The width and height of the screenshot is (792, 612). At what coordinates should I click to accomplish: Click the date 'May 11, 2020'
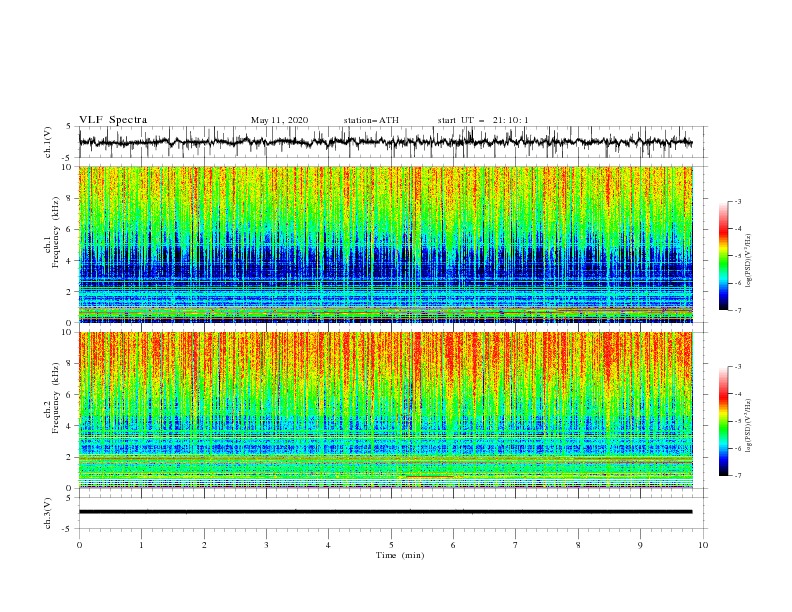[279, 120]
